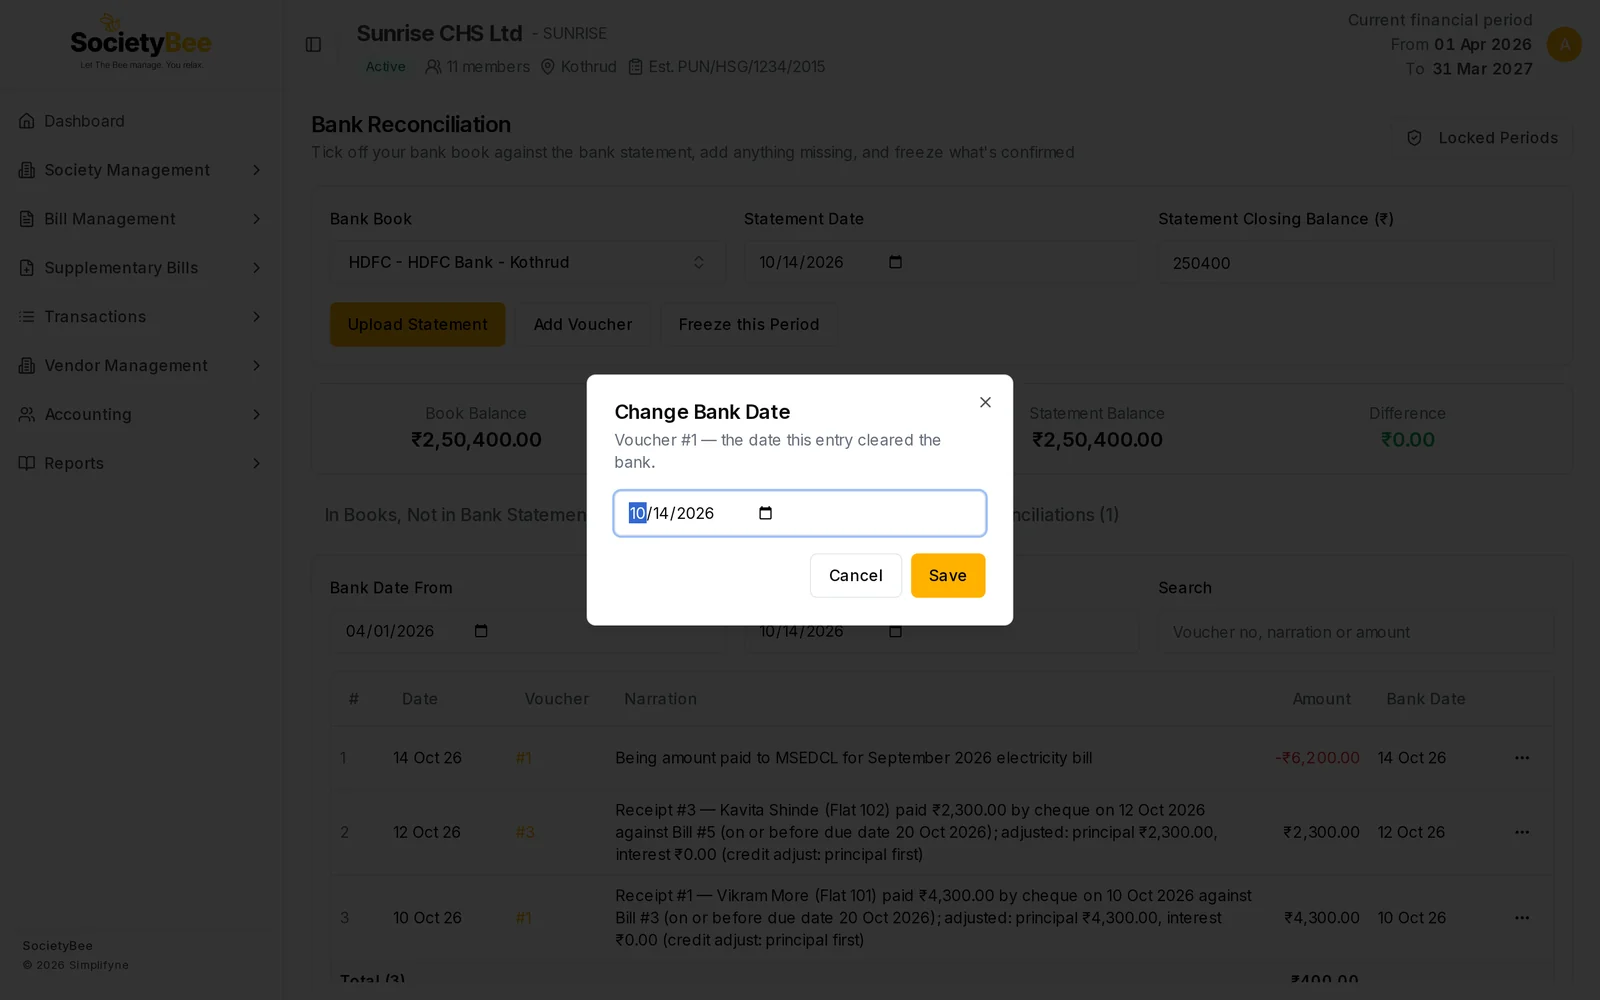Toggle the sidebar collapse icon
Screen dimensions: 1600x1000
313,44
